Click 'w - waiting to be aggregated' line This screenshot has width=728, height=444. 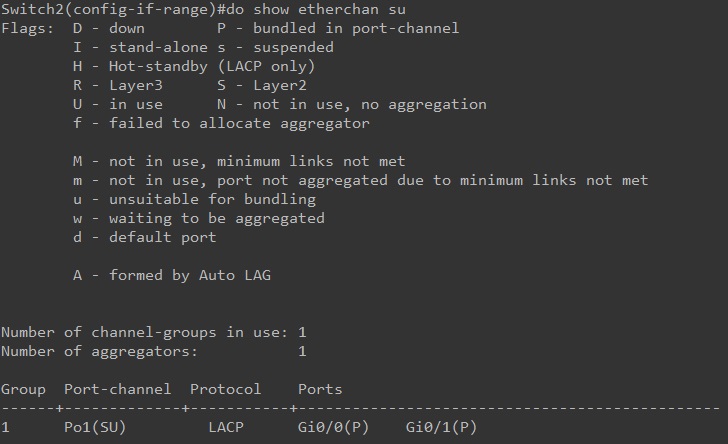pyautogui.click(x=199, y=218)
